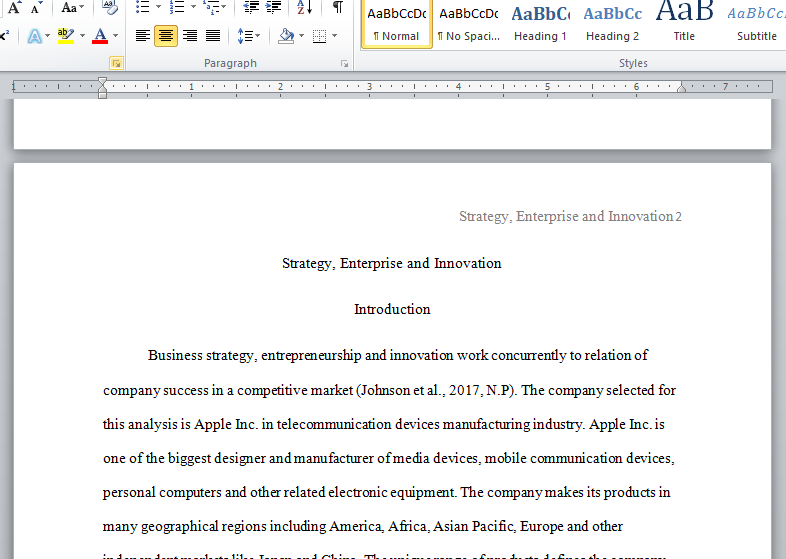Apply the text highlight color pen
The height and width of the screenshot is (559, 786).
66,36
